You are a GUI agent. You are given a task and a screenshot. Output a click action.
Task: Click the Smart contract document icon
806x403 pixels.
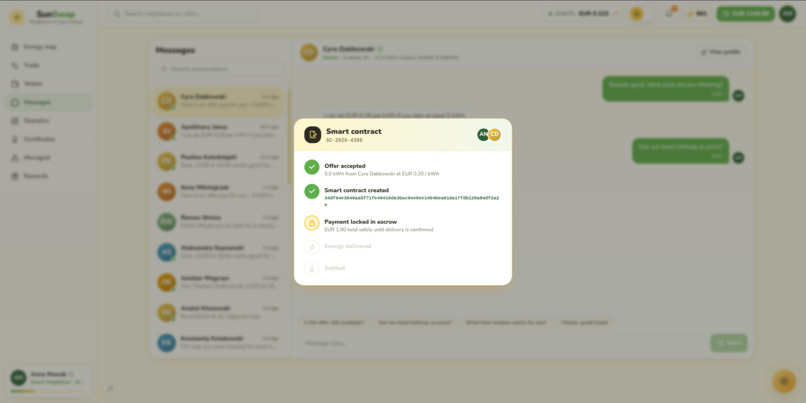point(313,135)
